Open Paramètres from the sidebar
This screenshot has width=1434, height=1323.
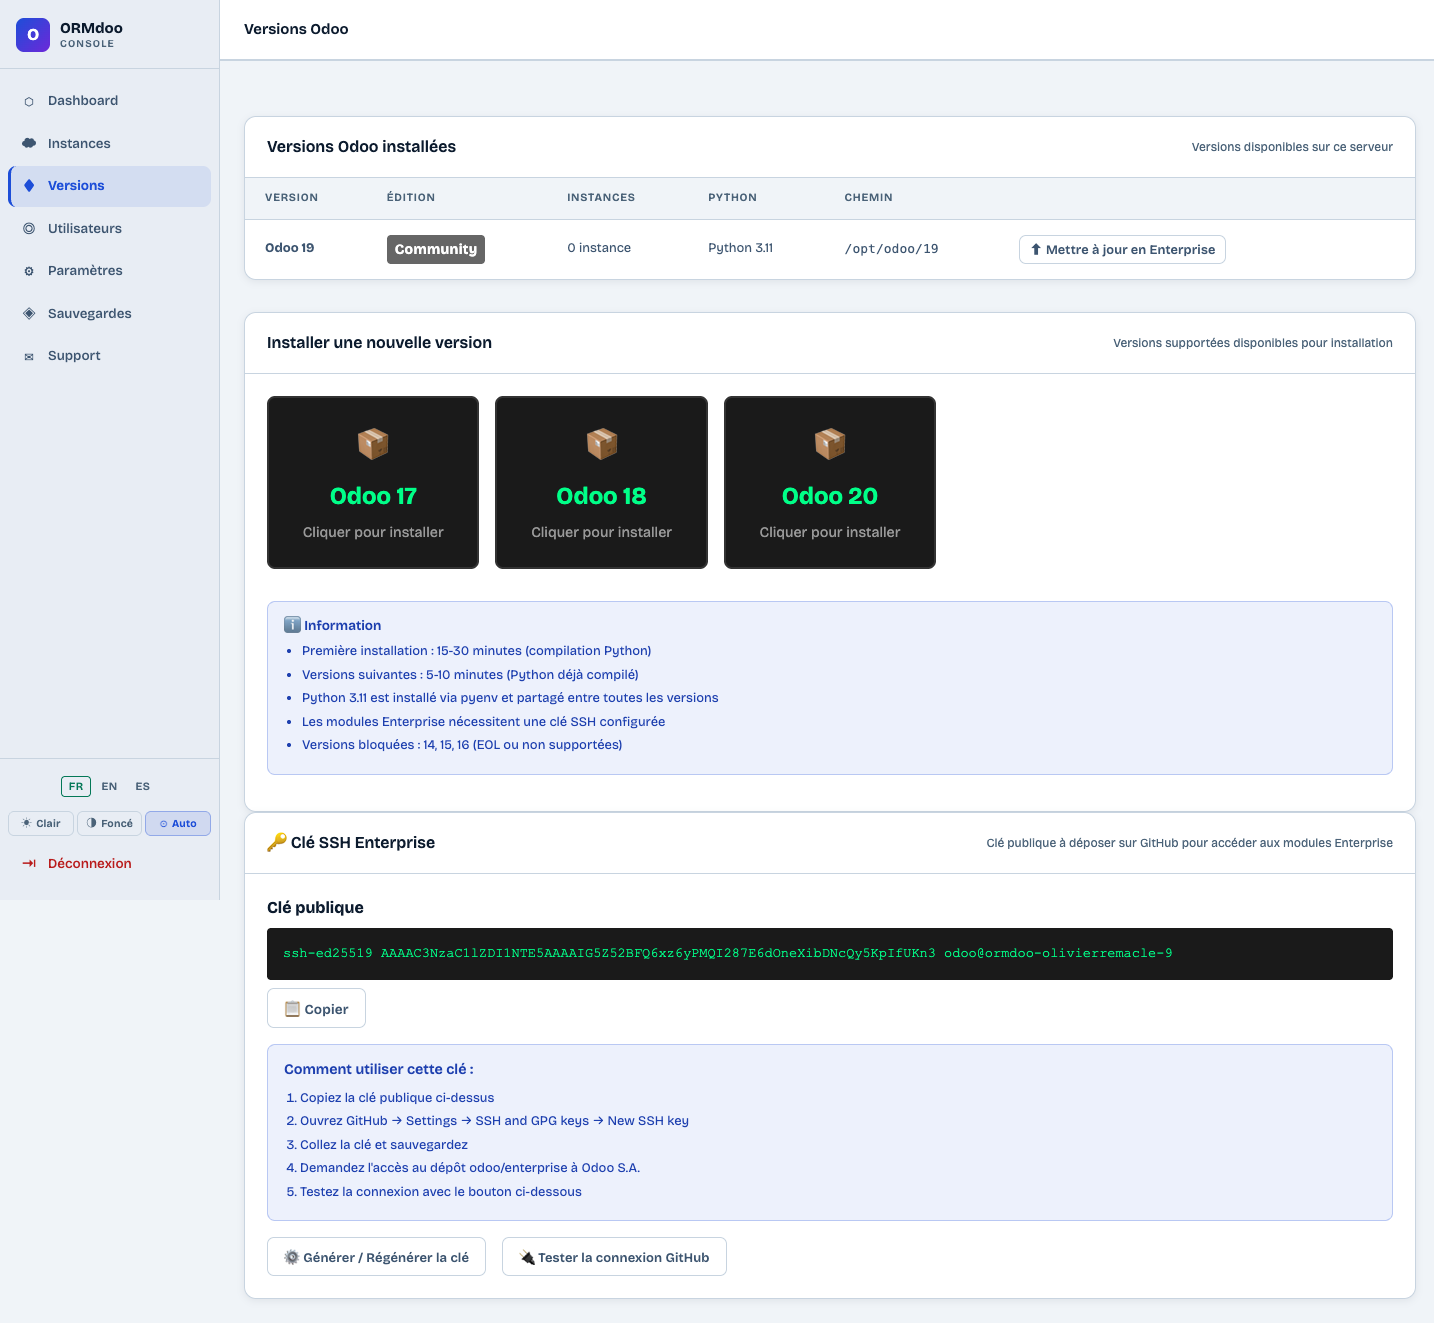coord(110,271)
